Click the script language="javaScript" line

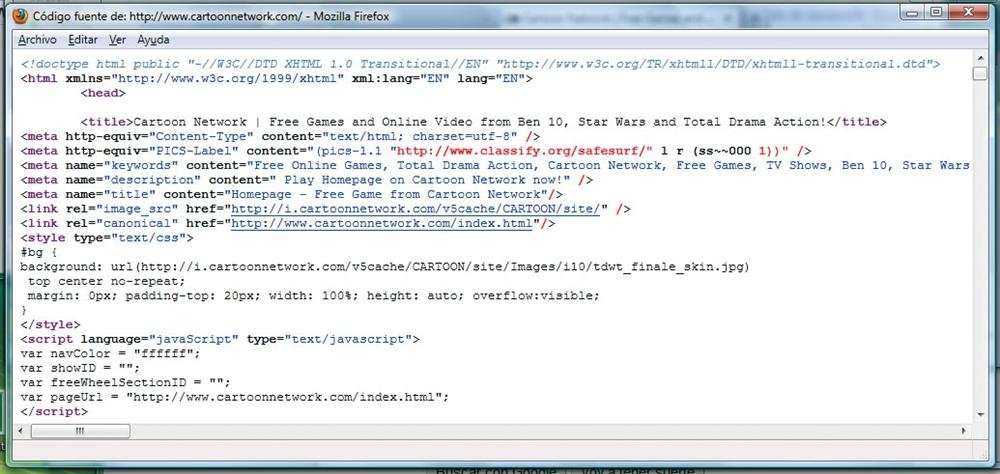click(x=220, y=339)
